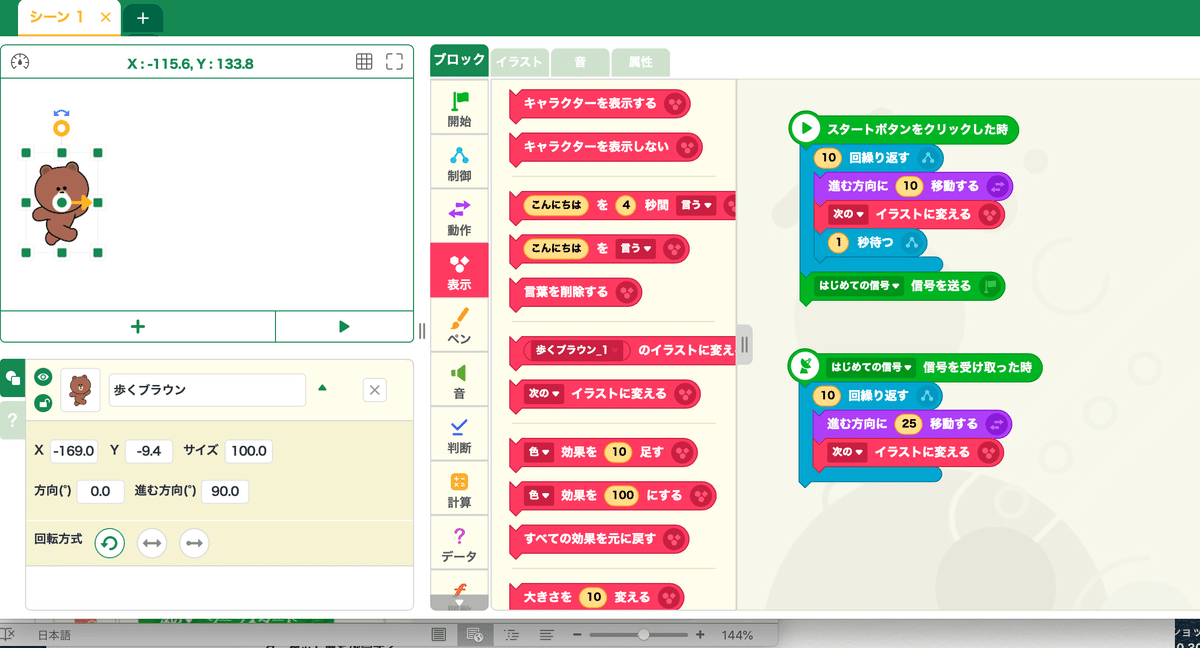This screenshot has width=1200, height=648.
Task: Switch to the 属性 tab
Action: click(x=640, y=62)
